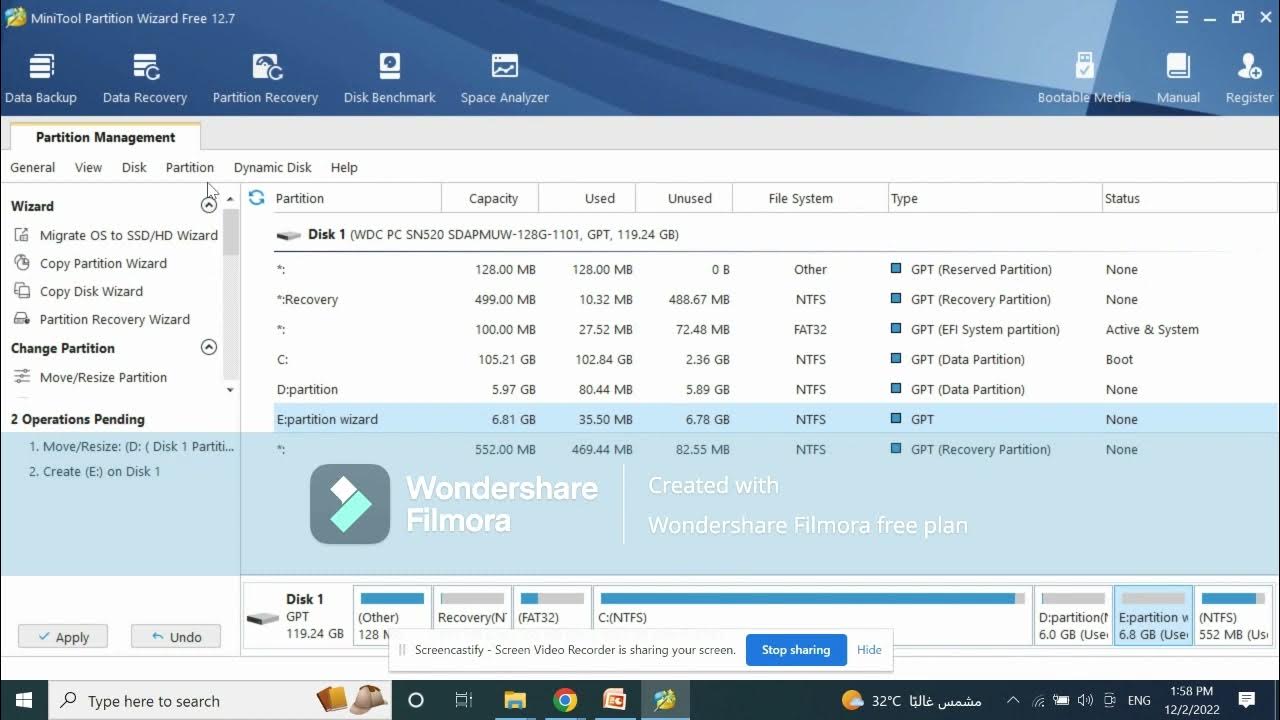
Task: Collapse the Wizard section
Action: (209, 205)
